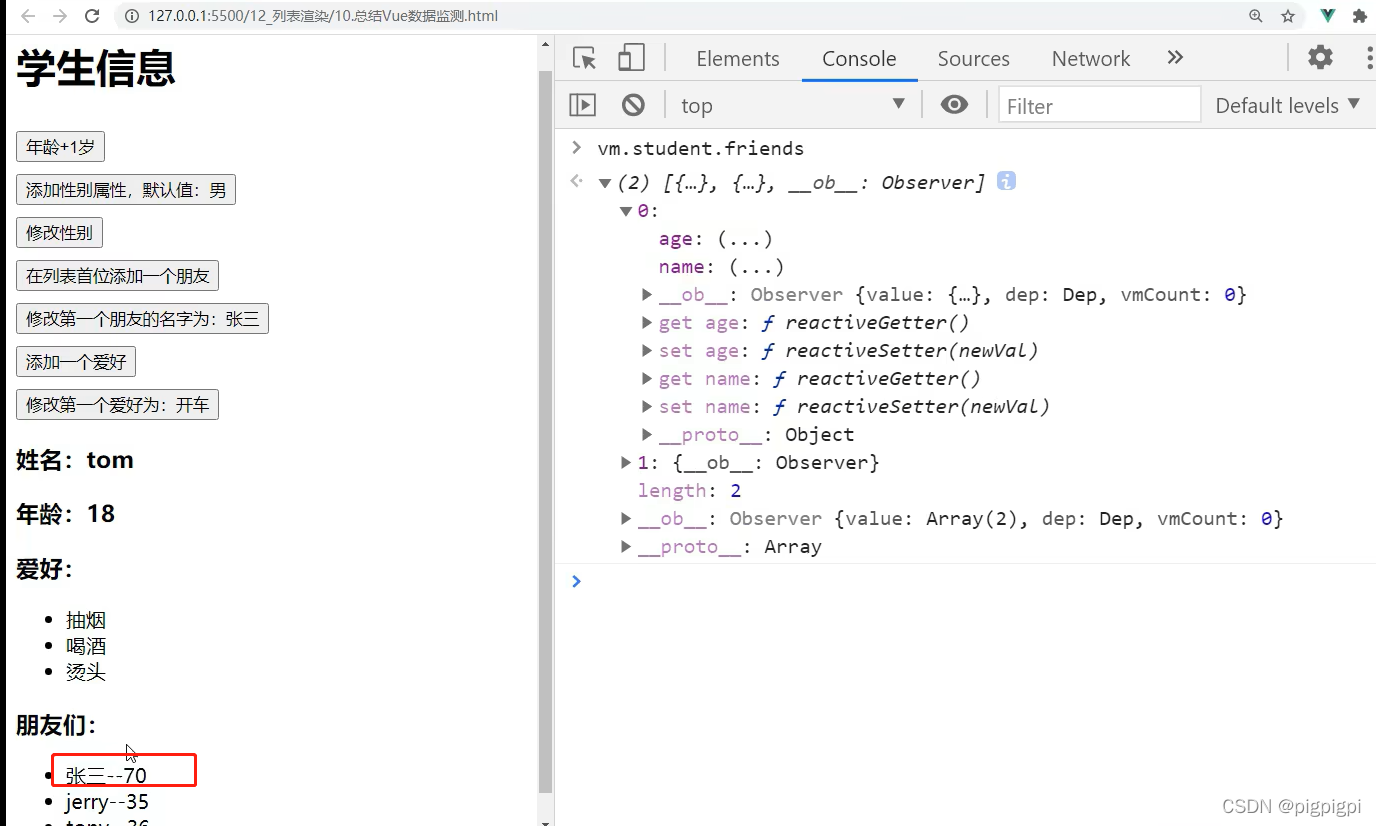Click the 喝酒 hobby list item
The width and height of the screenshot is (1376, 826).
click(x=86, y=646)
